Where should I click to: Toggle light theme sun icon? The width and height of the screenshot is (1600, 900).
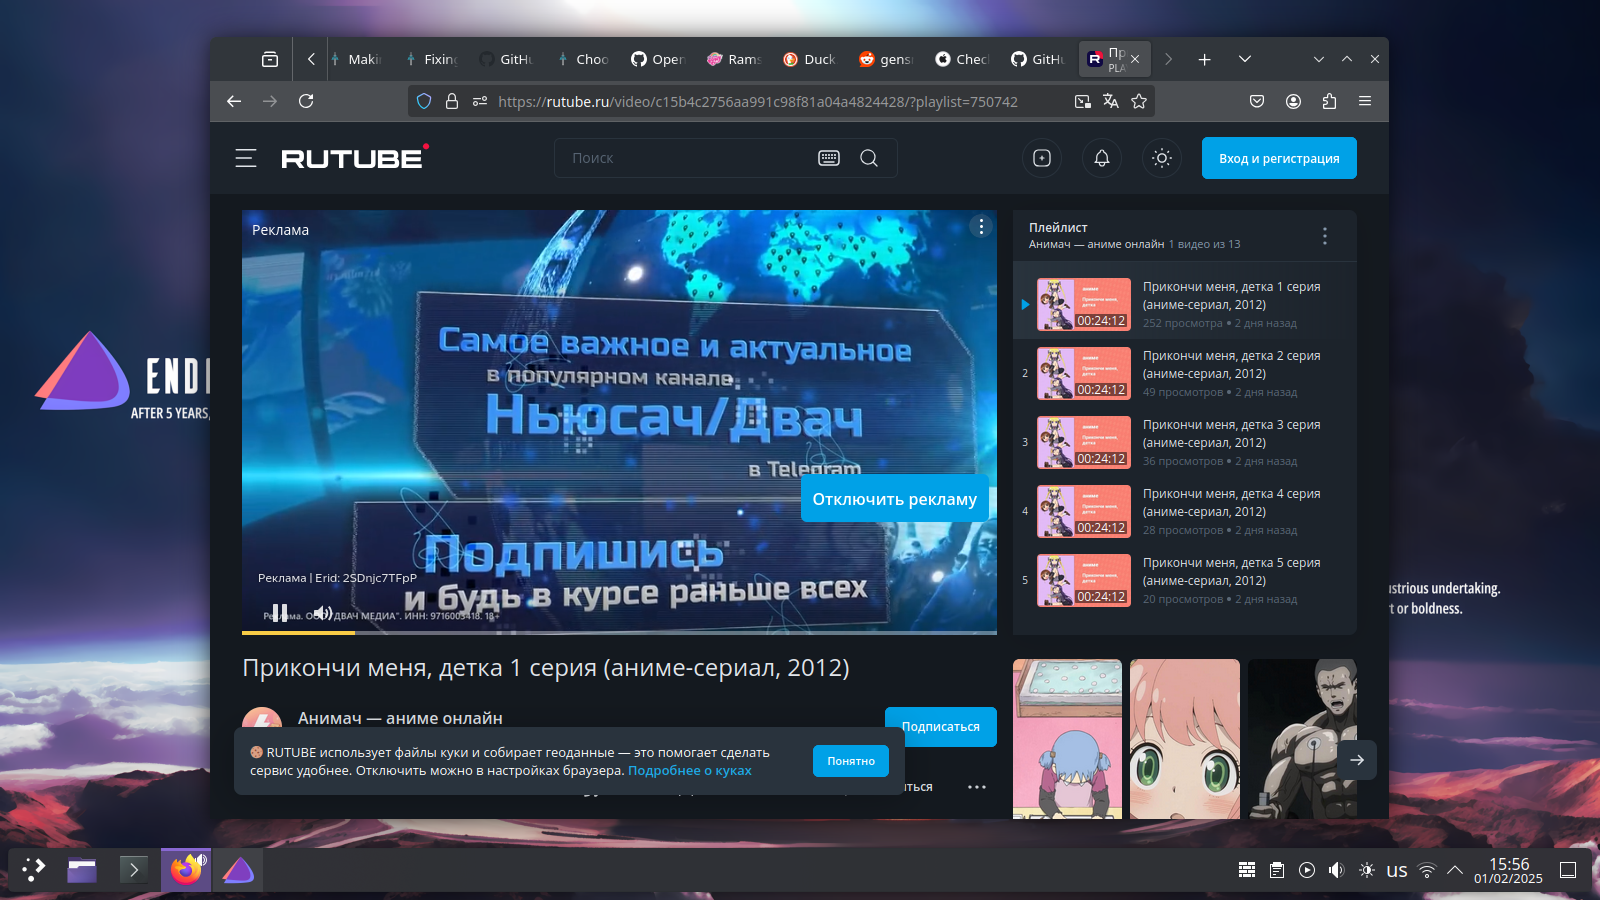tap(1162, 158)
